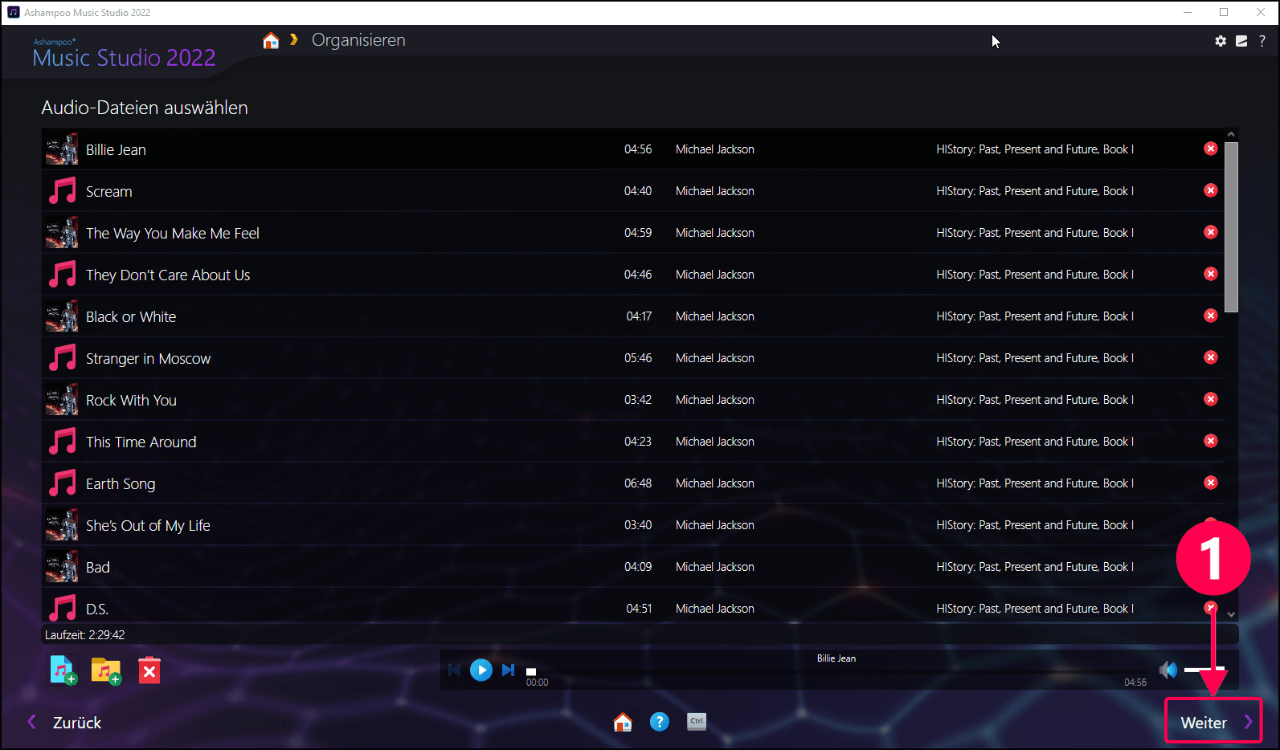The height and width of the screenshot is (750, 1280).
Task: Remove This Time Around track
Action: click(x=1210, y=441)
